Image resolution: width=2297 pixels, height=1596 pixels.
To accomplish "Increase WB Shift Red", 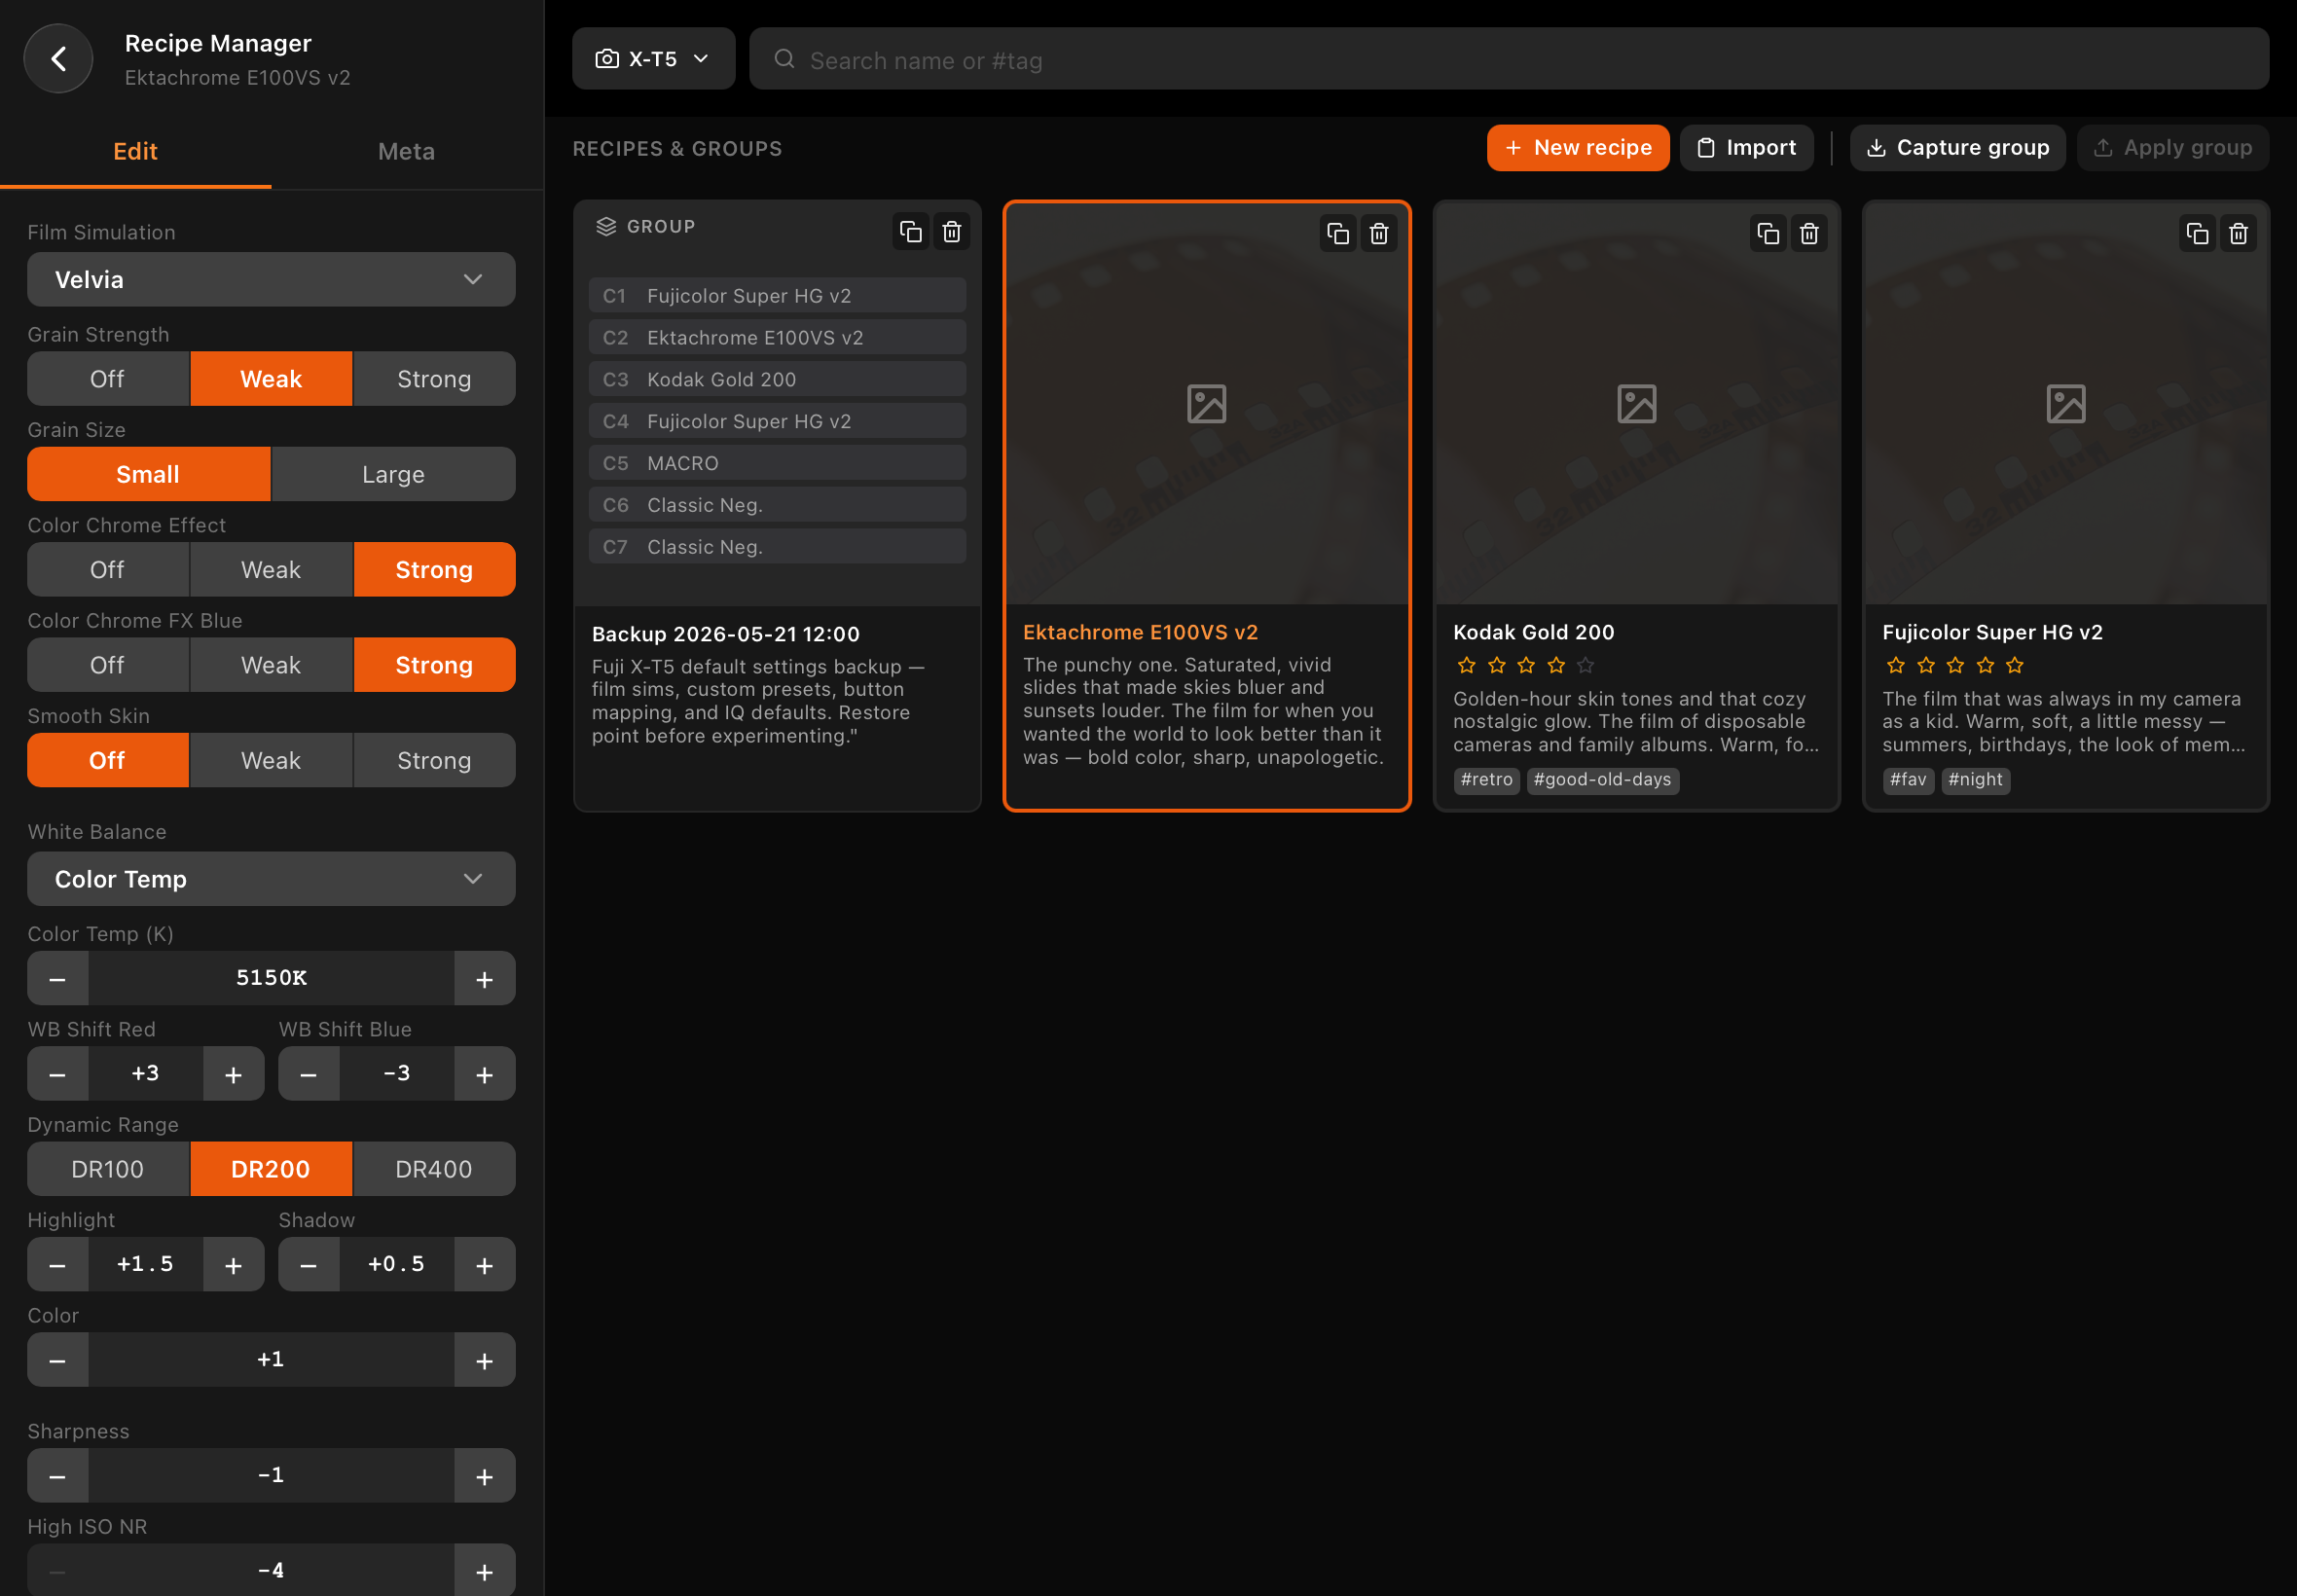I will (233, 1074).
